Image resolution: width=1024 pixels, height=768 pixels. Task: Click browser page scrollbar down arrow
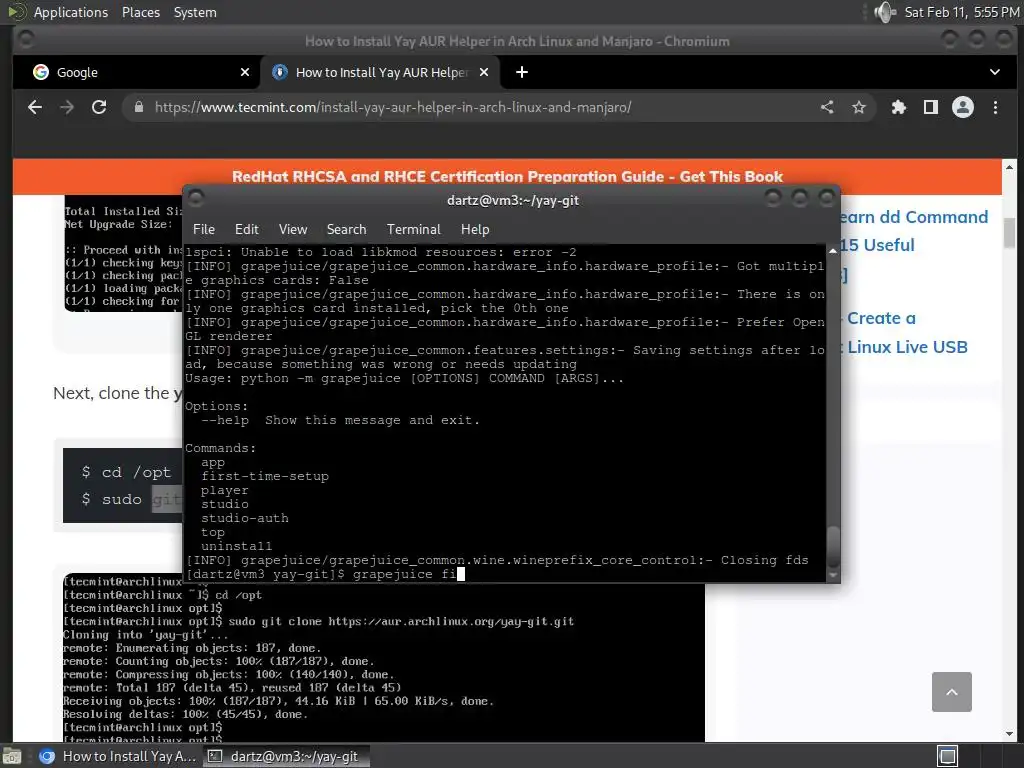[1009, 733]
